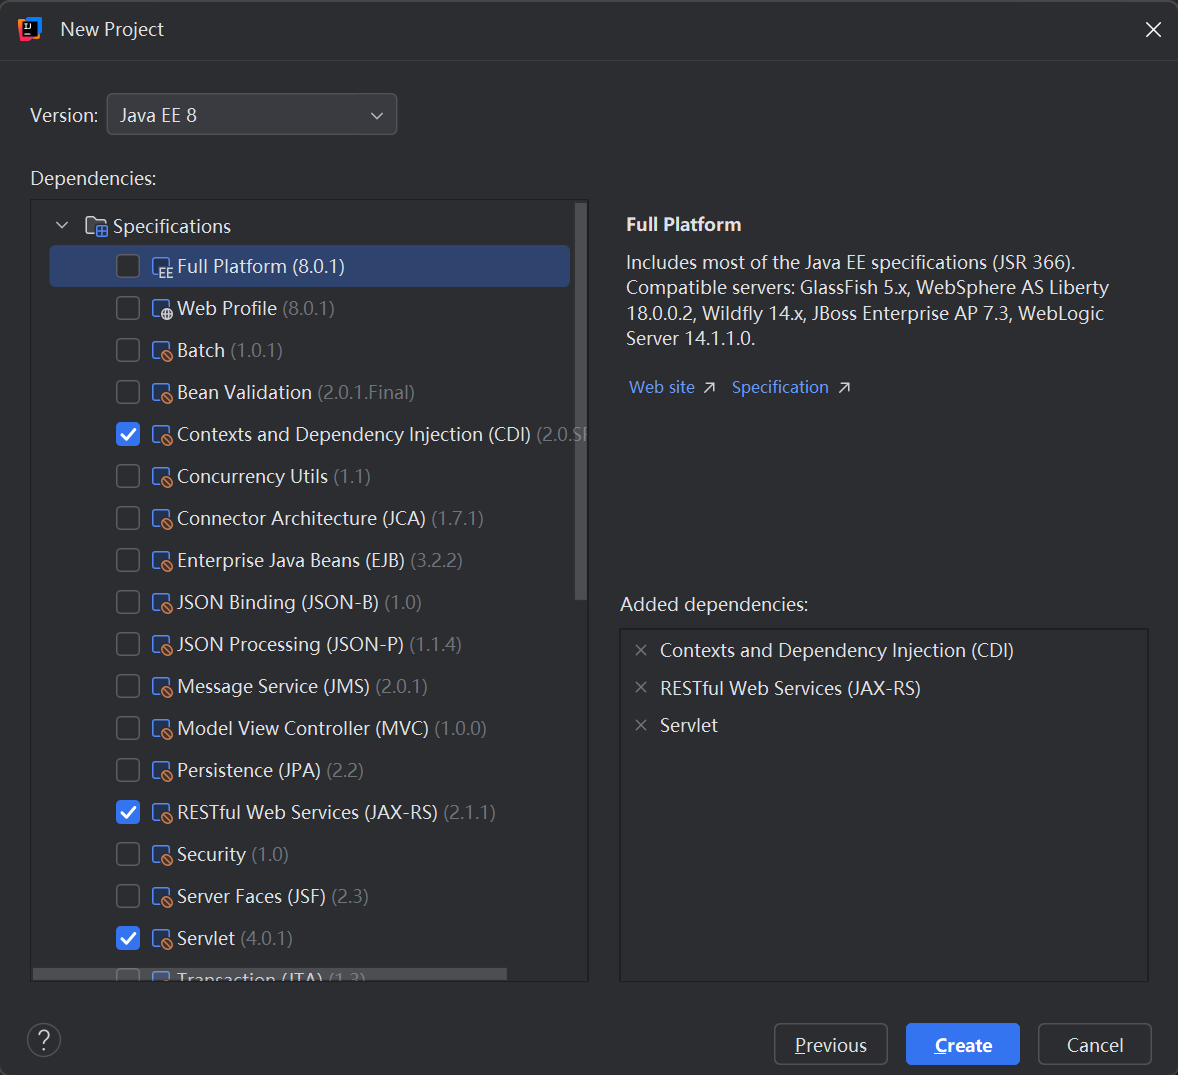Click the Batch specification icon
Image resolution: width=1178 pixels, height=1075 pixels.
tap(162, 351)
